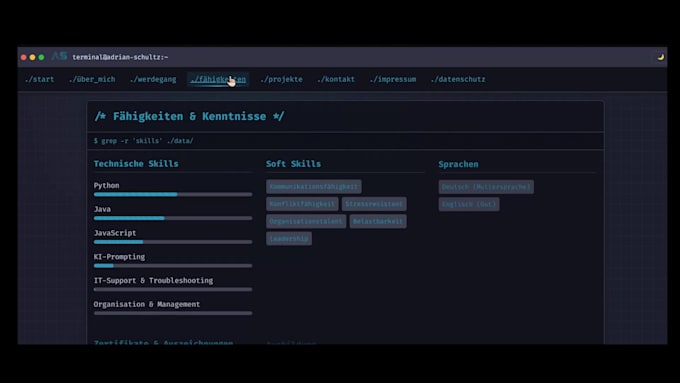Viewport: 680px width, 383px height.
Task: Click the Kommunikationsfähigkeit skill tag
Action: point(314,187)
